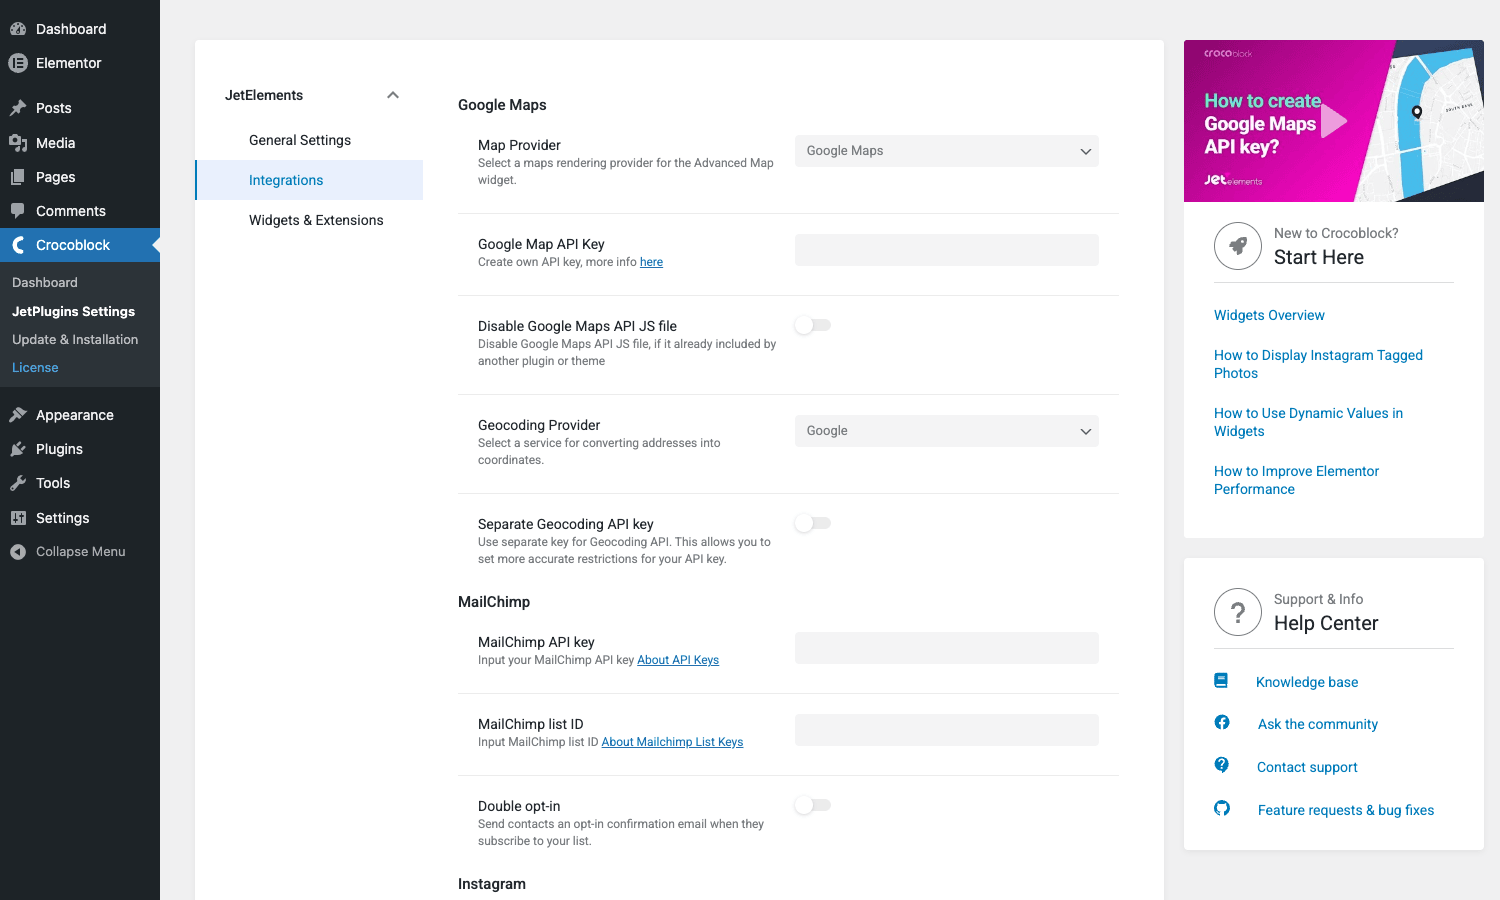Enable Separate Geocoding API key switch
Image resolution: width=1500 pixels, height=900 pixels.
(813, 523)
